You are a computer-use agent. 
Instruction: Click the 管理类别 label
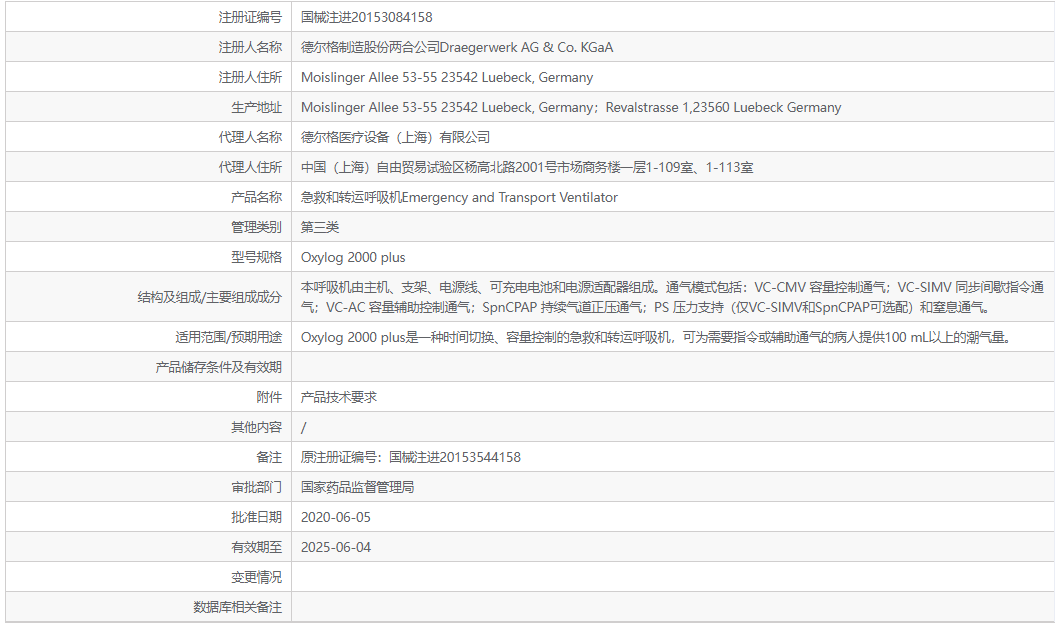pyautogui.click(x=256, y=227)
